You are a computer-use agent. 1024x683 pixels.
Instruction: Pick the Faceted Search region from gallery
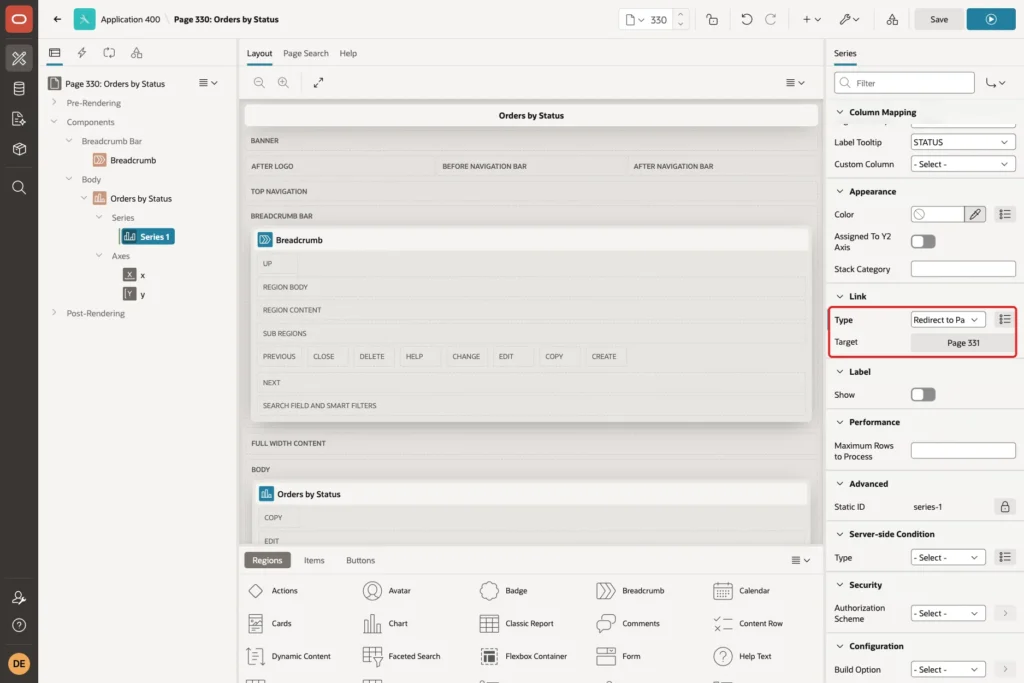(402, 656)
